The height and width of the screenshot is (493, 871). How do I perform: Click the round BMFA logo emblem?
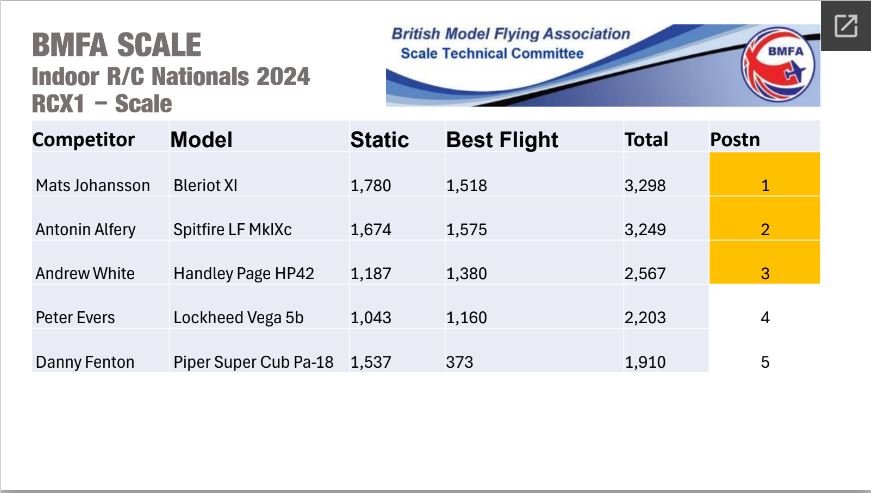pos(778,64)
